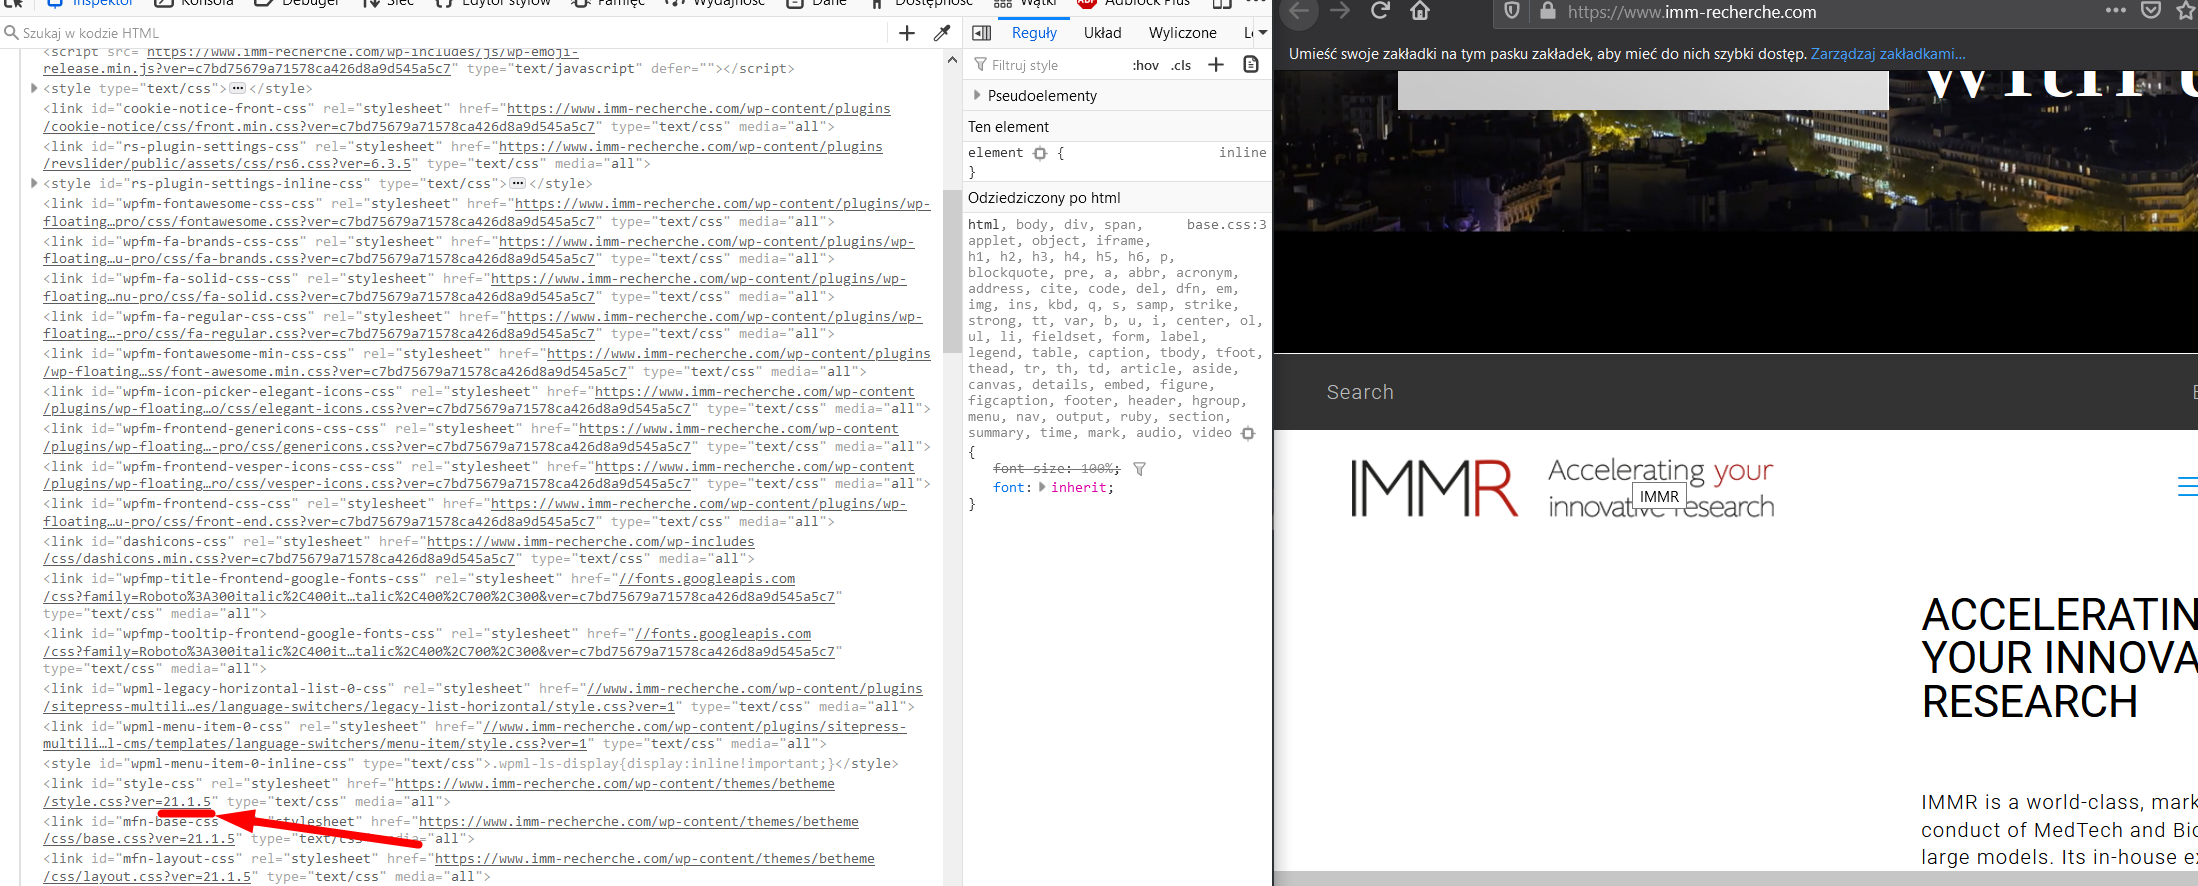Click the struck-through font-size: 100% declaration

point(1056,468)
